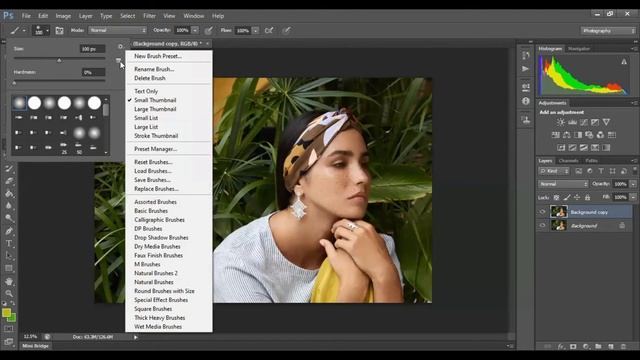Open the History panel icon in dock
640x360 pixels.
[x=526, y=55]
